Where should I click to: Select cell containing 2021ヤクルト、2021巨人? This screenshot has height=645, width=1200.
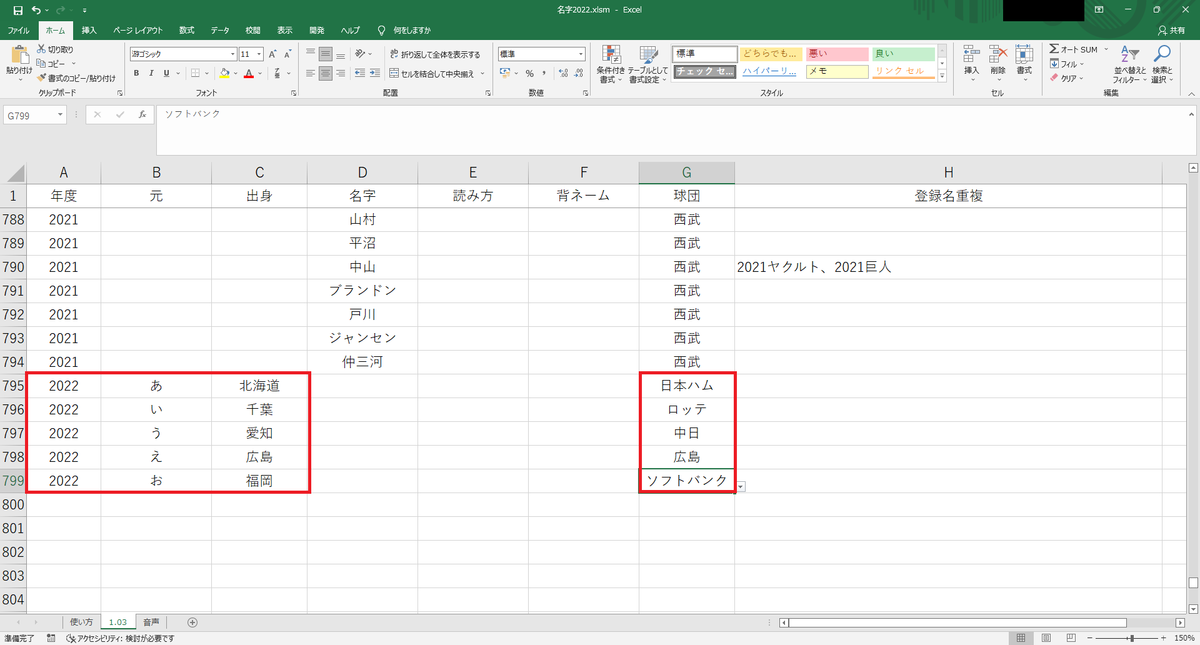coord(948,267)
